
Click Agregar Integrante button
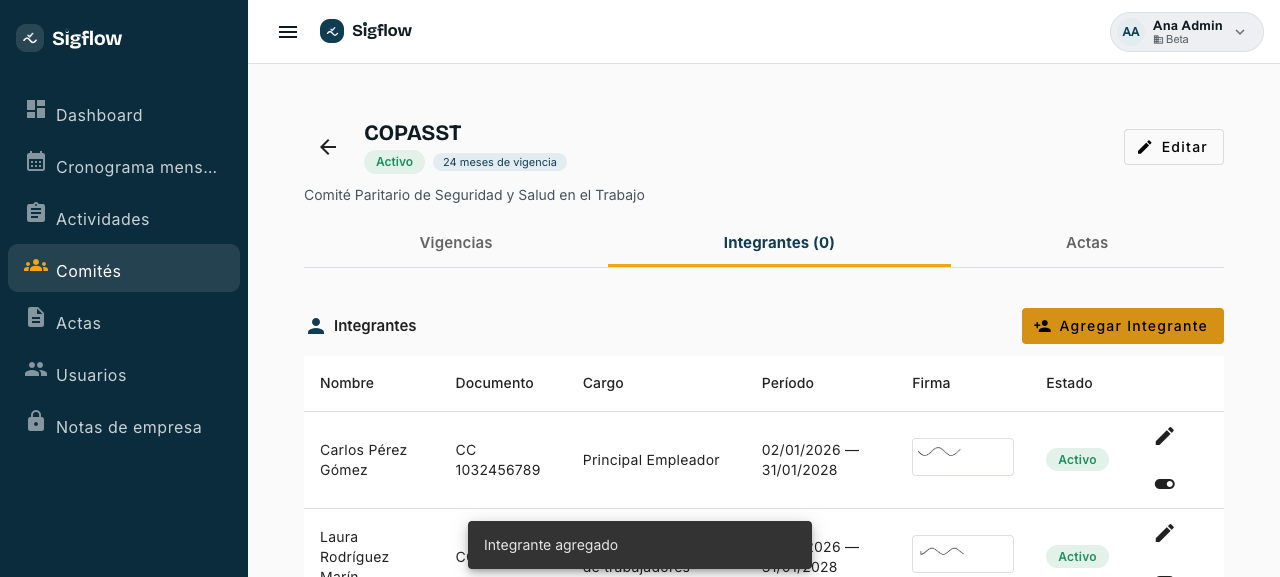click(1123, 326)
